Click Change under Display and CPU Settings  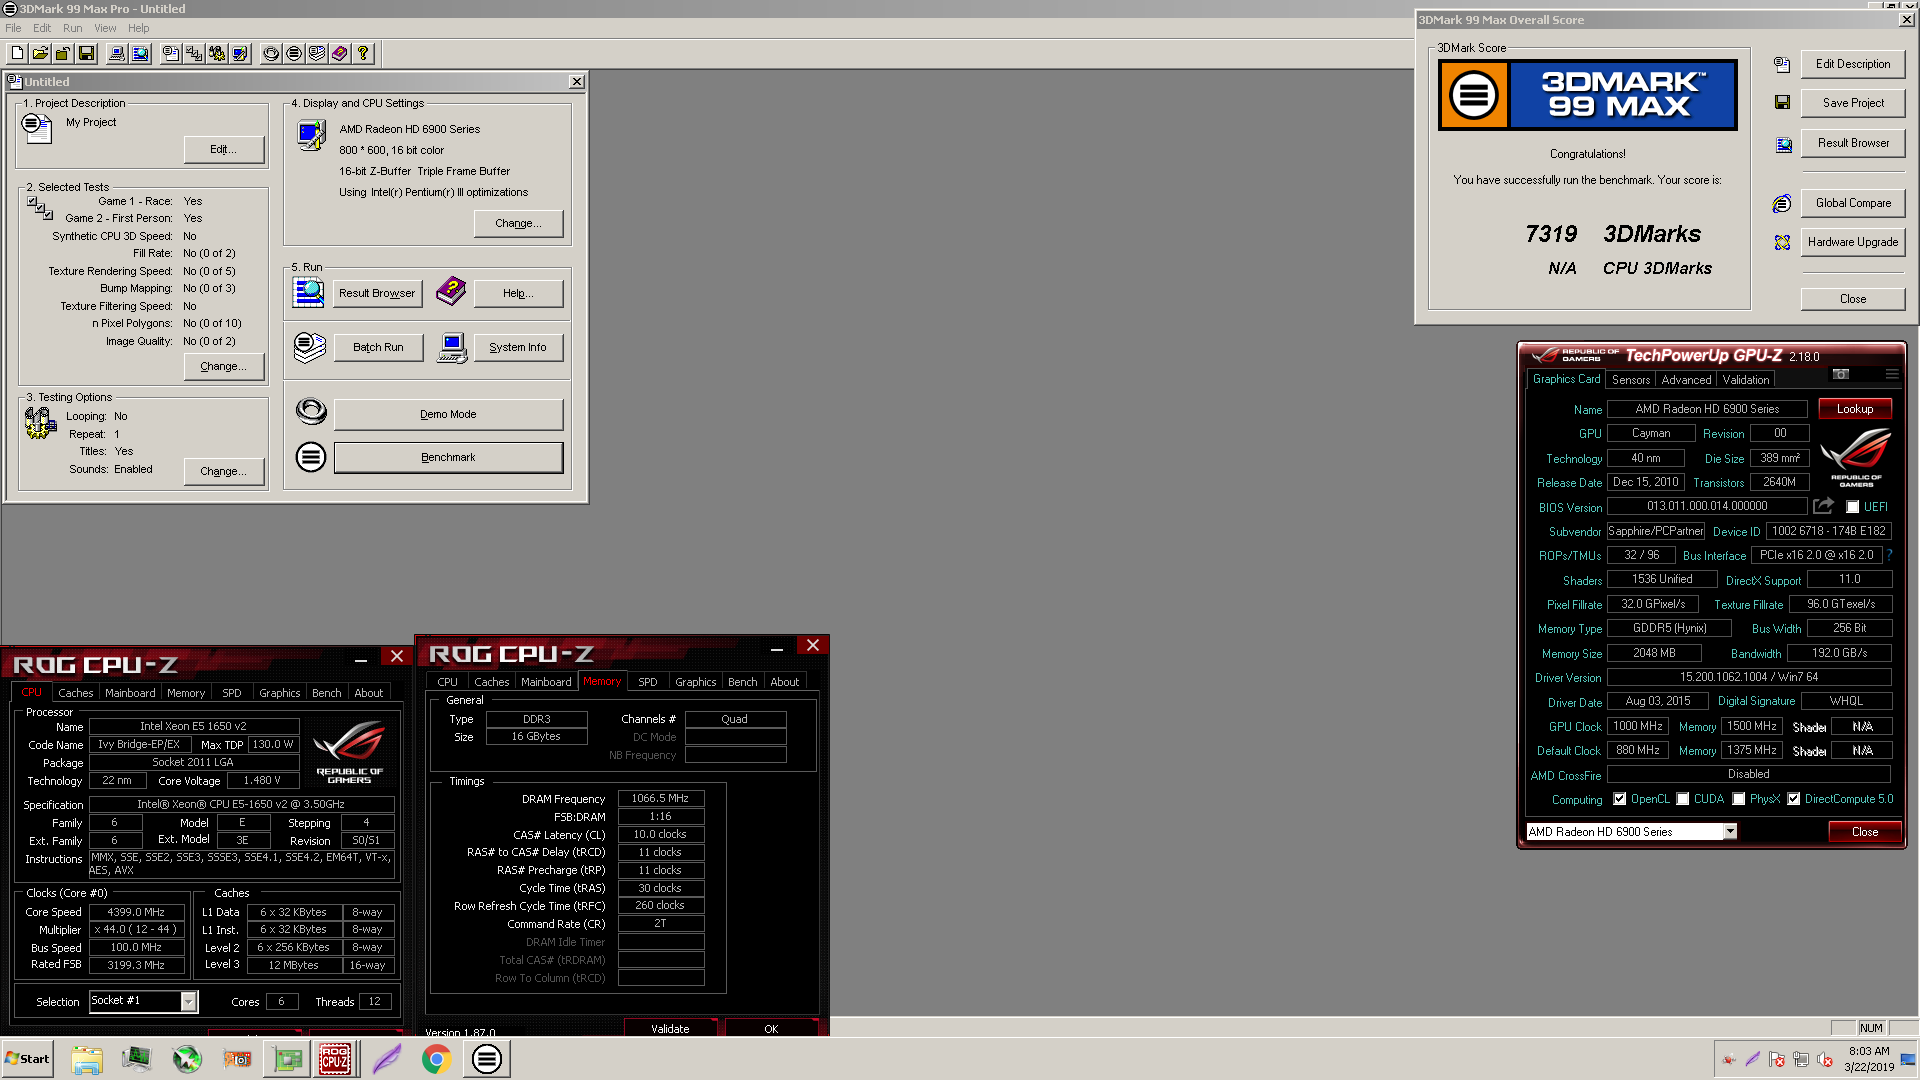[518, 223]
